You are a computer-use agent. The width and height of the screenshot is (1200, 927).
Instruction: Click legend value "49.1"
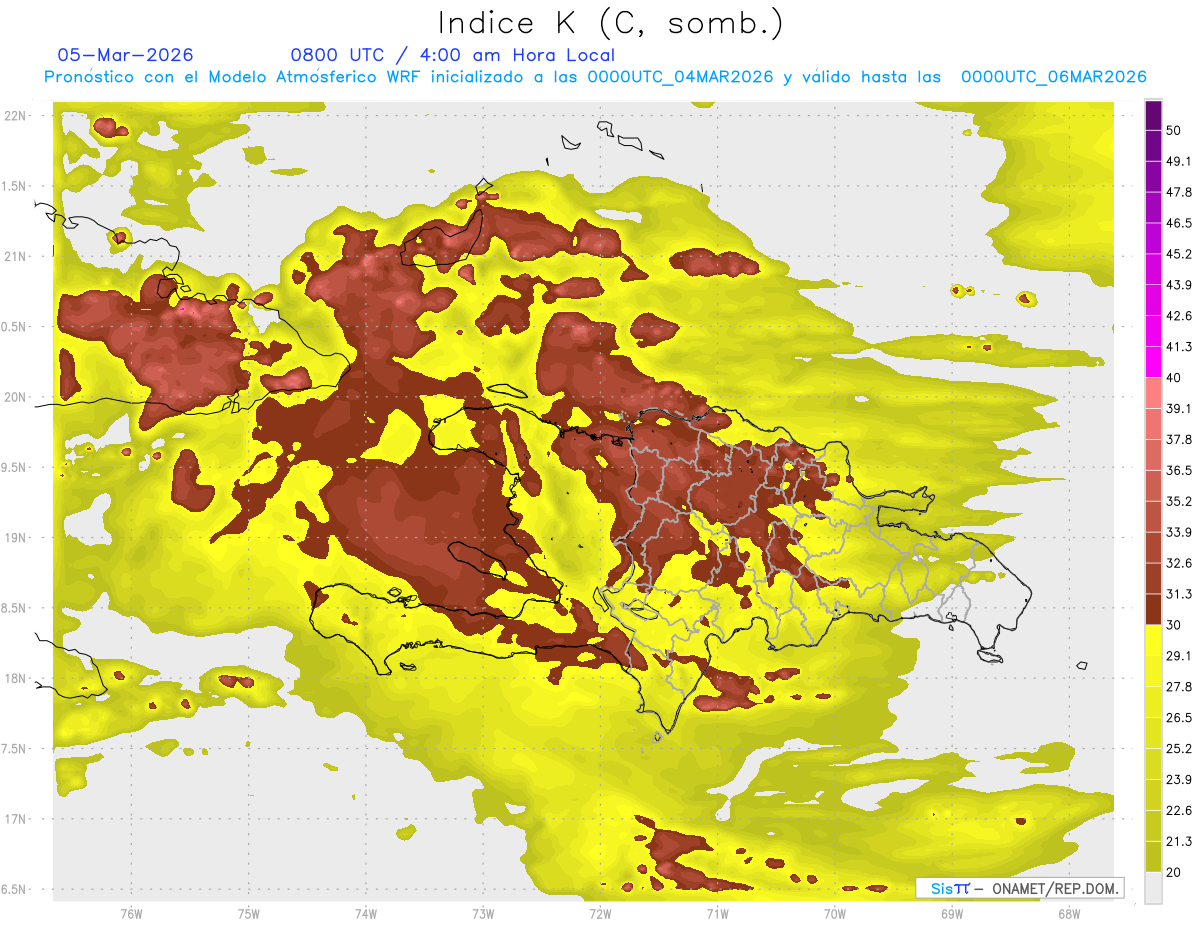pos(1178,161)
